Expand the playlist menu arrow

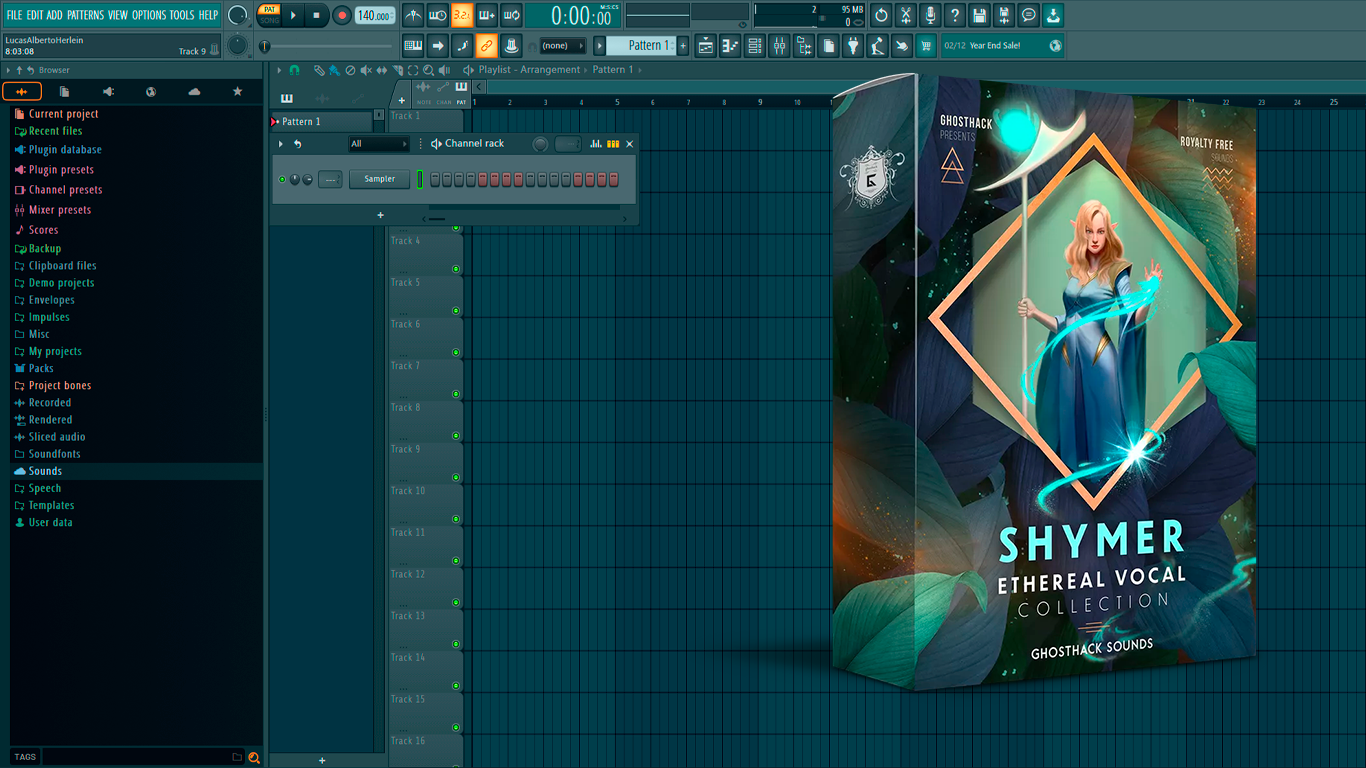coord(280,70)
